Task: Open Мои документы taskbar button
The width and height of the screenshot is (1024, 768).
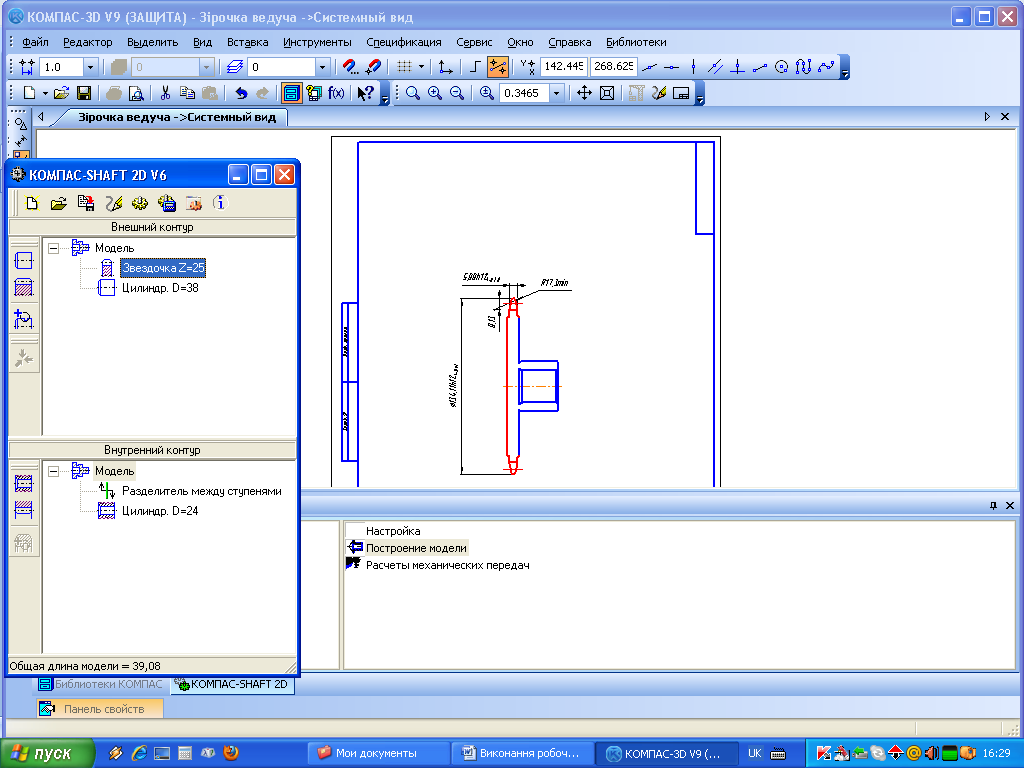Action: (377, 753)
